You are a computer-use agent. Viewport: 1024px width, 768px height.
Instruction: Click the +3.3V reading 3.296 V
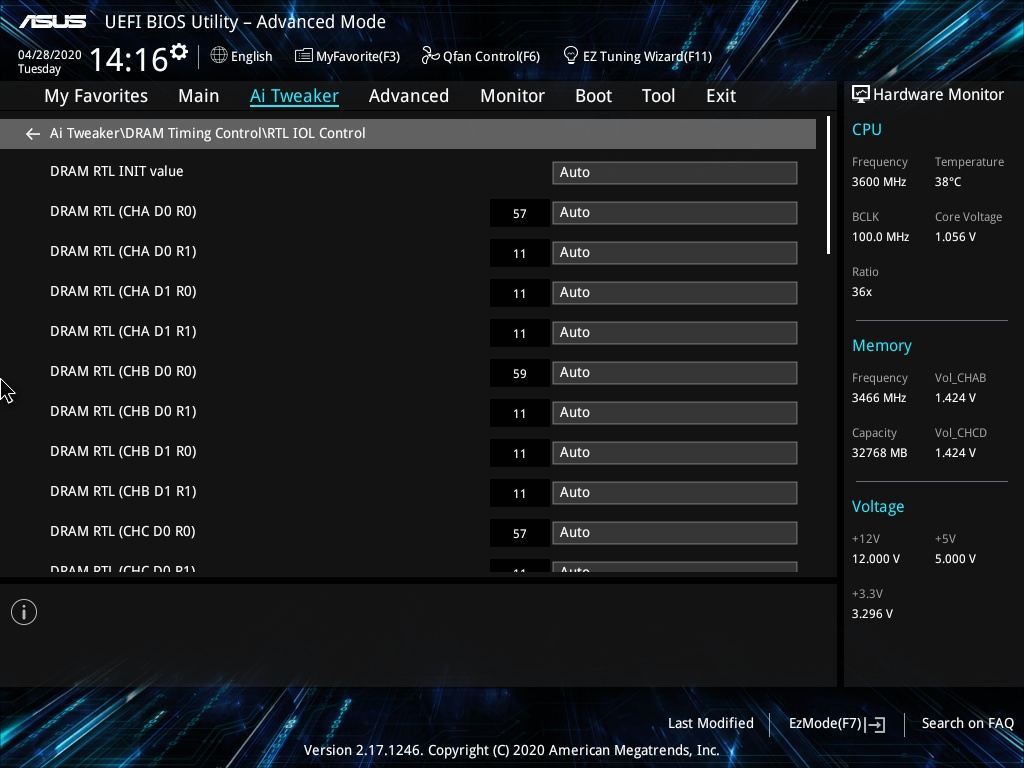click(x=872, y=614)
